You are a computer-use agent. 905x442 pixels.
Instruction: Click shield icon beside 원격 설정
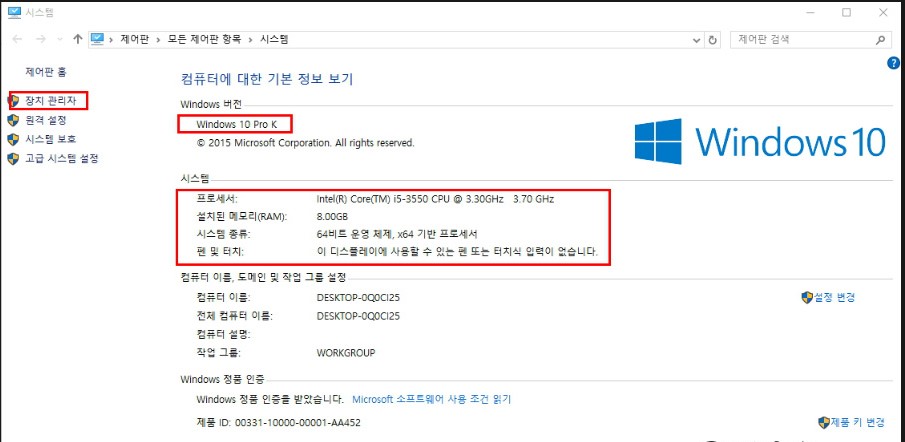coord(13,120)
